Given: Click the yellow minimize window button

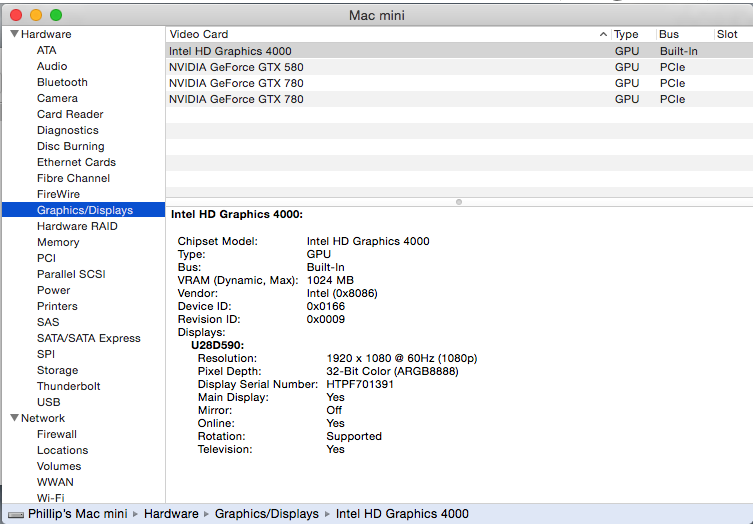Looking at the screenshot, I should click(36, 15).
